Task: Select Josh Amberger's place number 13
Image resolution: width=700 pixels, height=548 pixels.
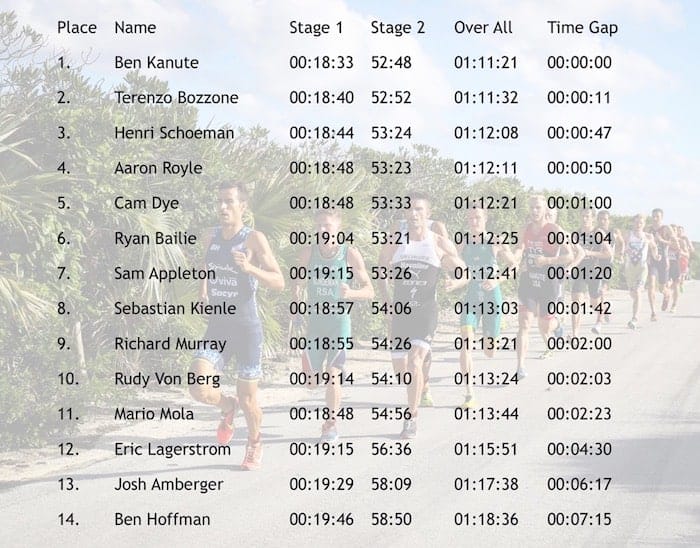Action: click(67, 484)
